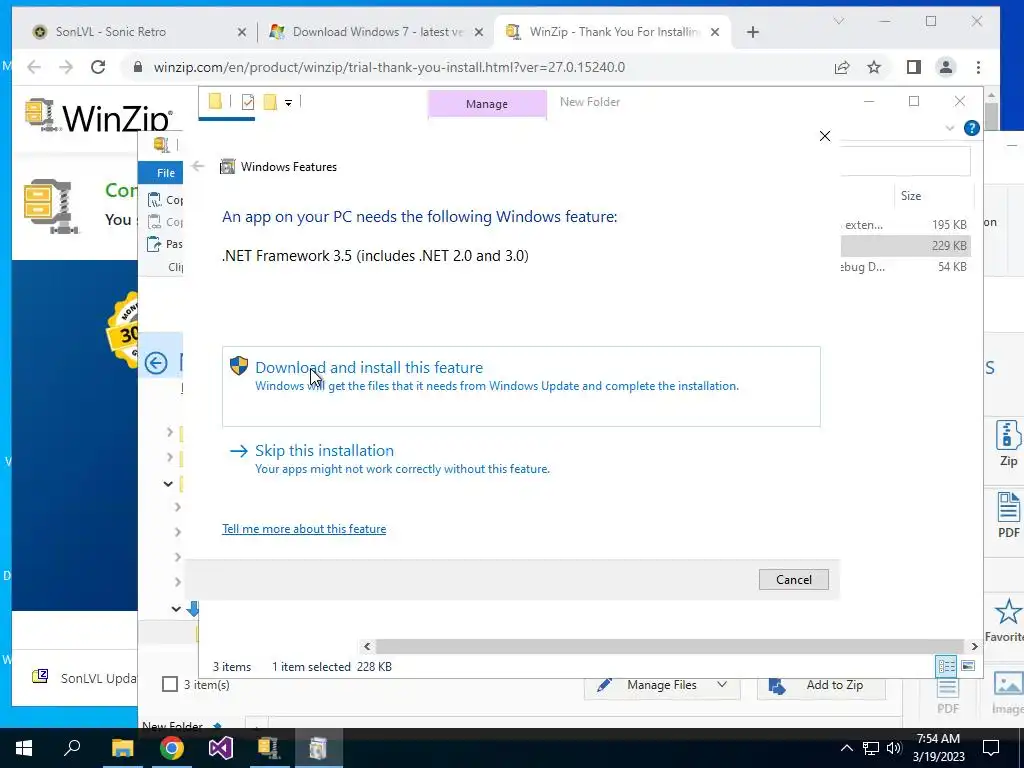Open the notification center icon
Image resolution: width=1024 pixels, height=768 pixels.
991,748
